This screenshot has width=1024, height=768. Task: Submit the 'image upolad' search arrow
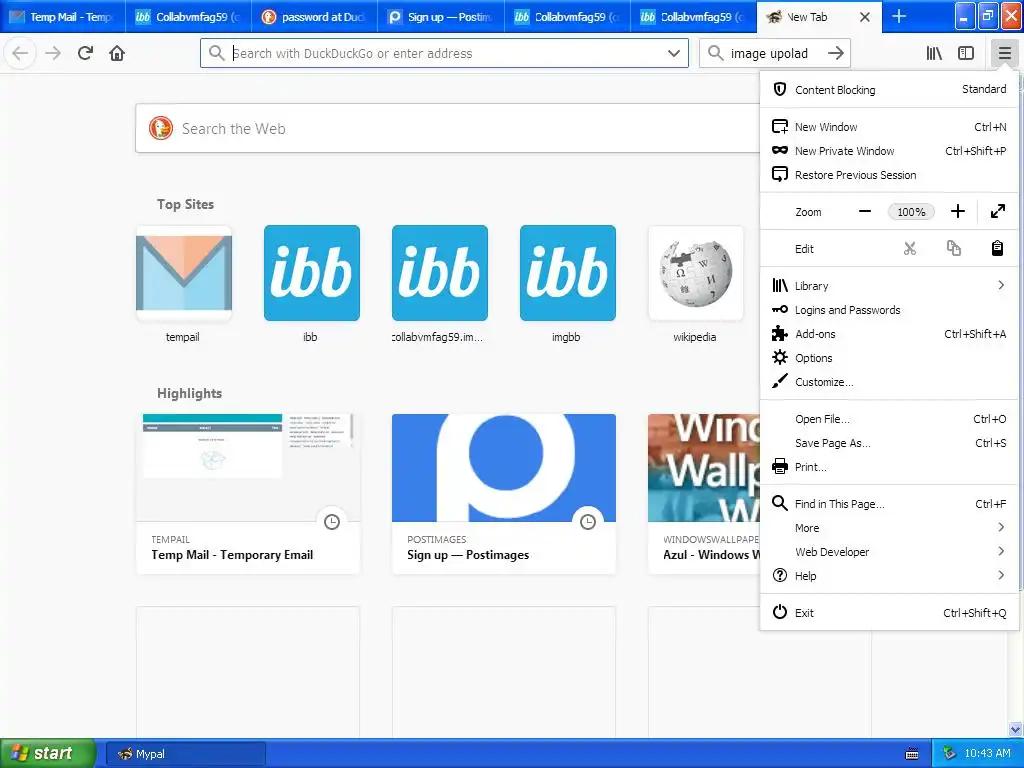835,53
